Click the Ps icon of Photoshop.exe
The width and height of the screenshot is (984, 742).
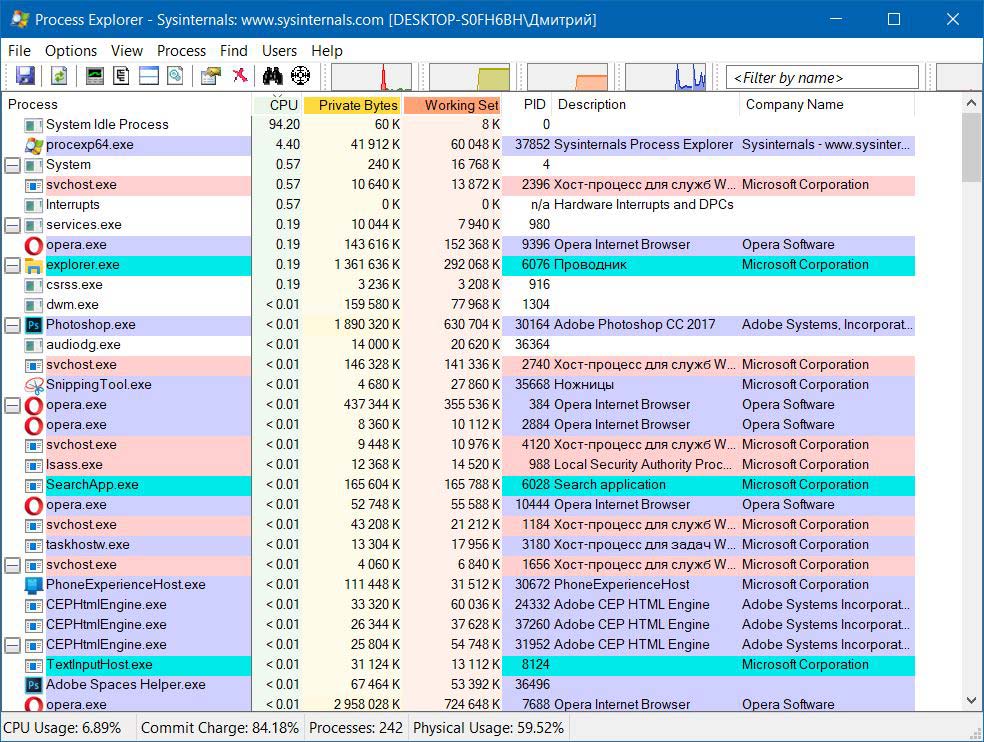(33, 325)
